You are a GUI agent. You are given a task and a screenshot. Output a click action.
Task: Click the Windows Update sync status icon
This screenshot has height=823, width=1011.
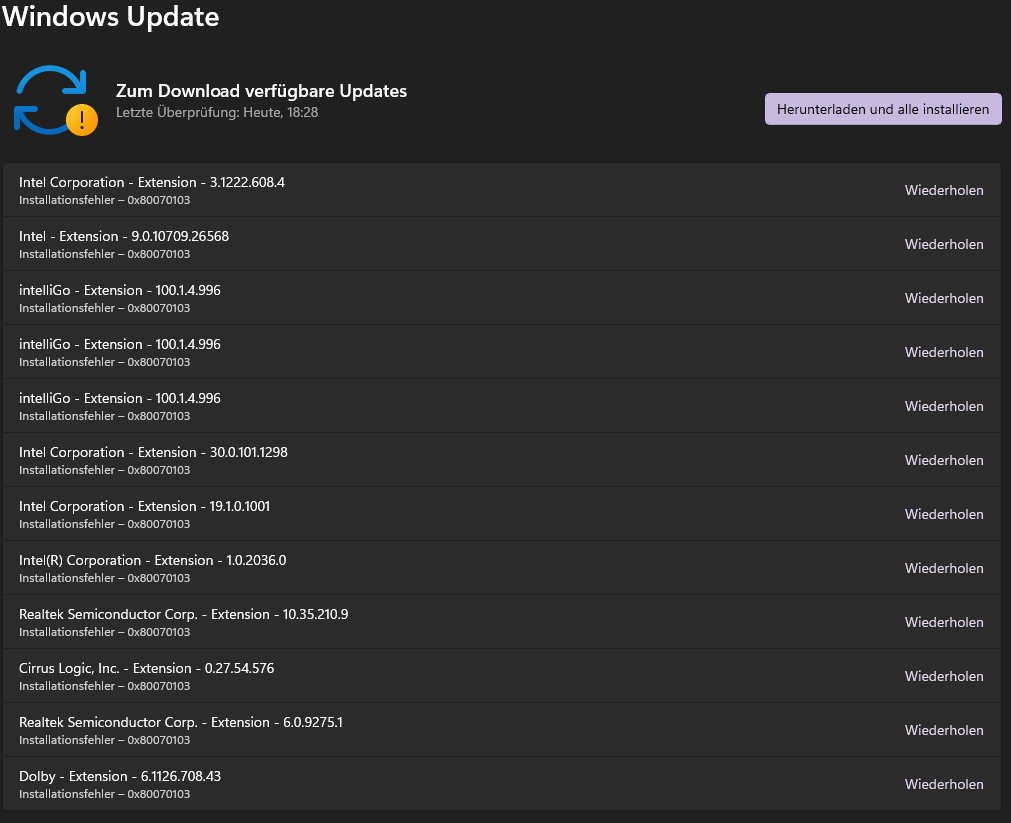56,100
